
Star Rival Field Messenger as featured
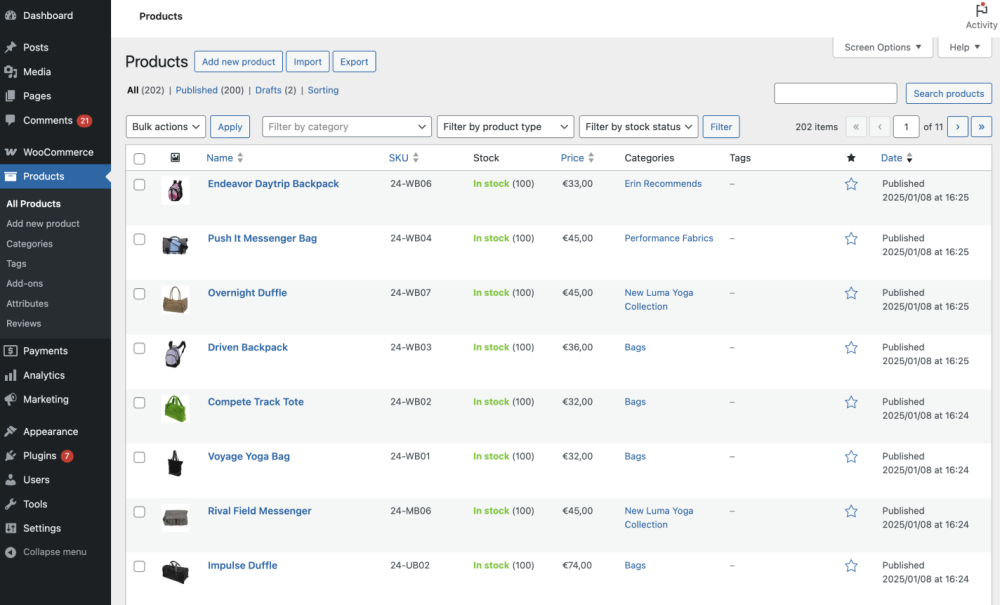pos(851,511)
